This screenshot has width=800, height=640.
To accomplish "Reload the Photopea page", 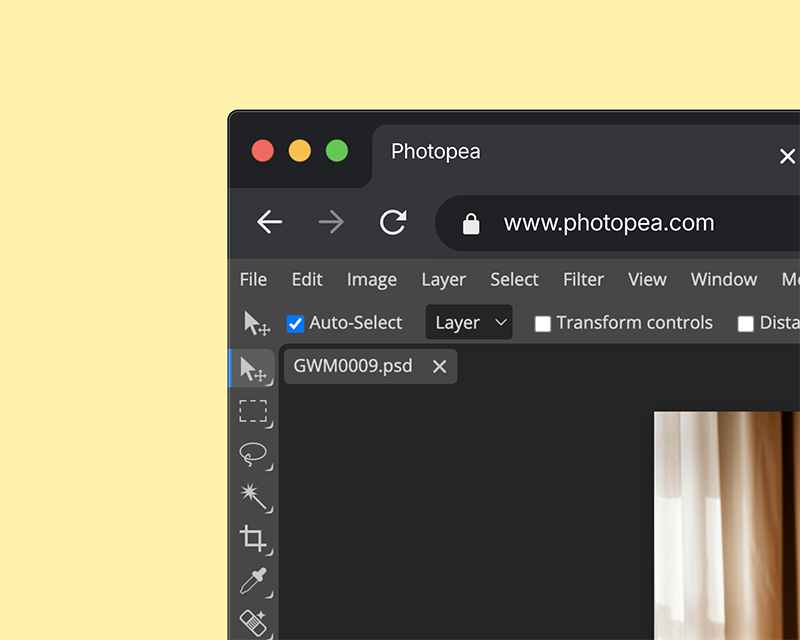I will [x=393, y=222].
